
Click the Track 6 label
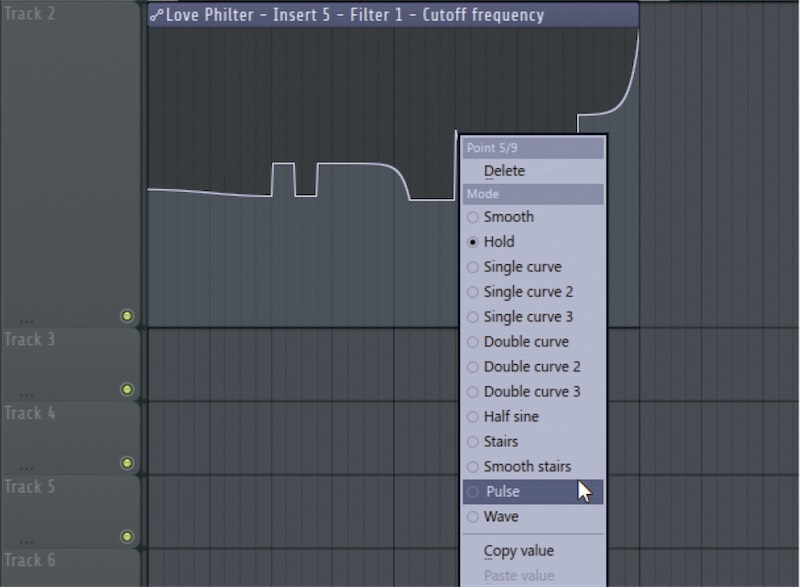[x=30, y=560]
